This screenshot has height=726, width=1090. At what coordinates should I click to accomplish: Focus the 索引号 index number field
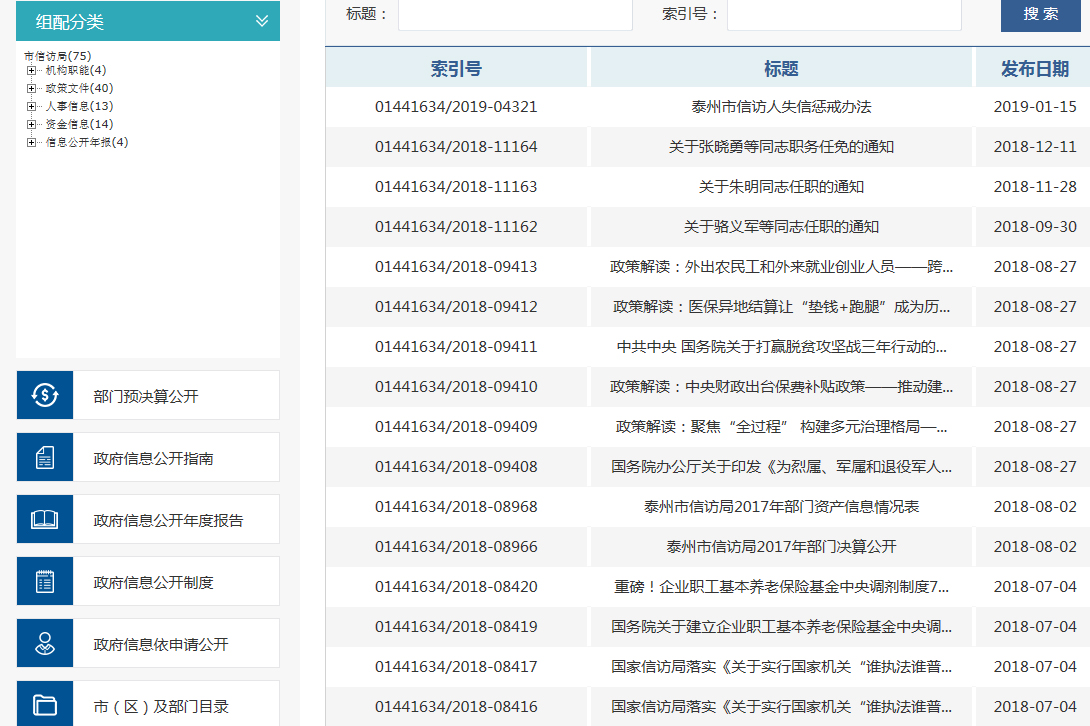point(843,14)
